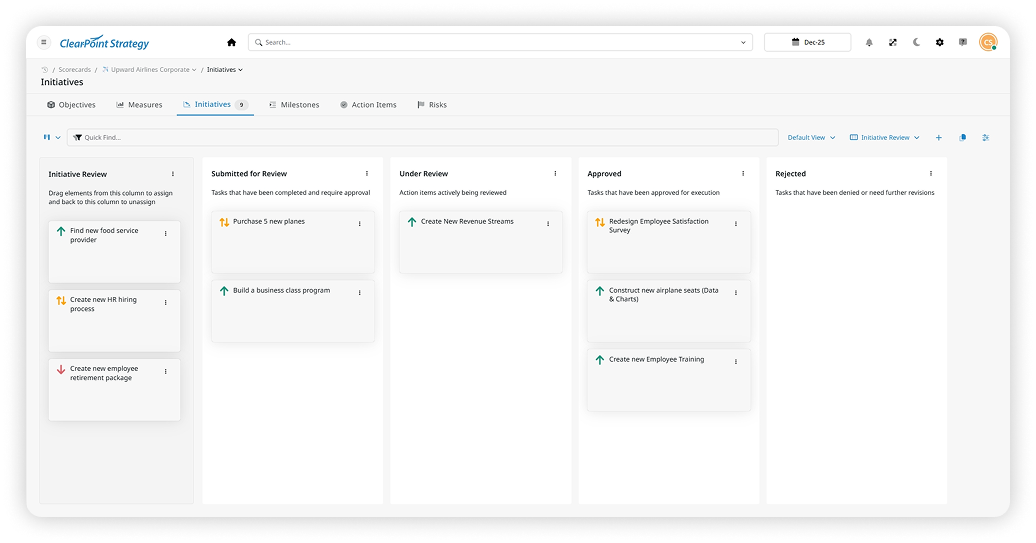Screen dimensions: 1036x543
Task: Expand the Default View dropdown
Action: [x=811, y=137]
